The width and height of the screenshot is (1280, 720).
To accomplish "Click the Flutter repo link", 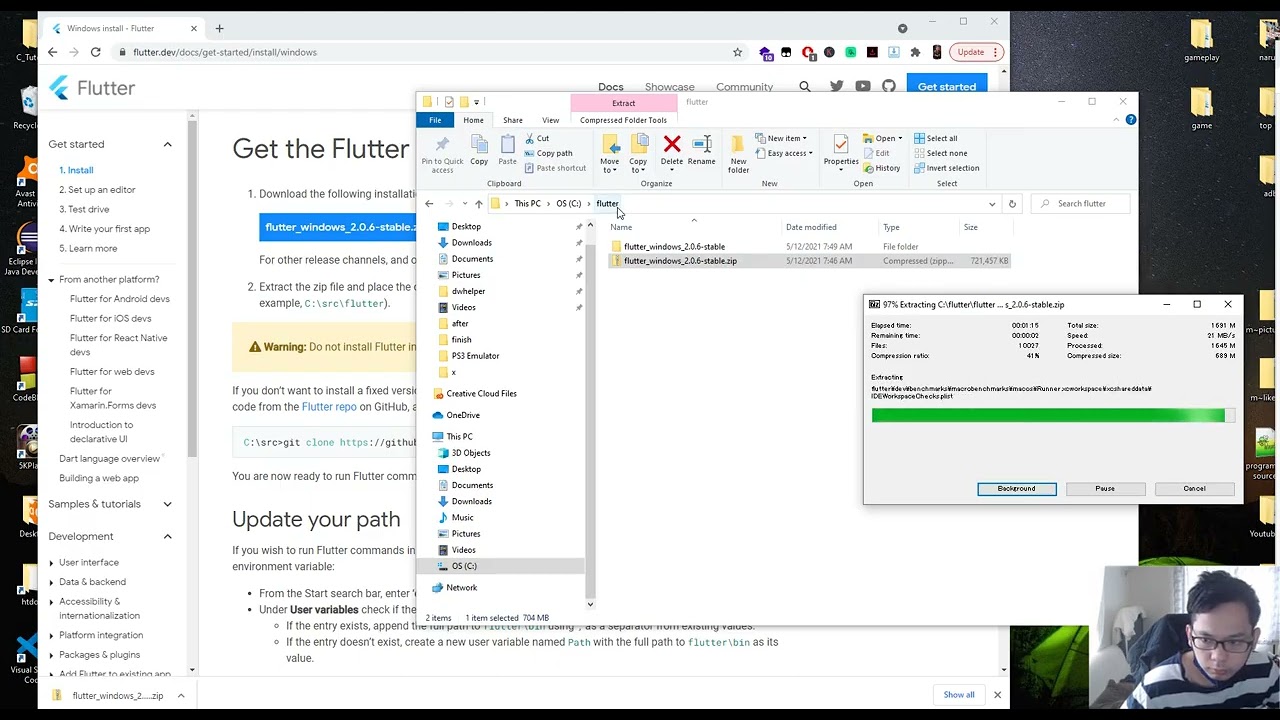I will [329, 407].
